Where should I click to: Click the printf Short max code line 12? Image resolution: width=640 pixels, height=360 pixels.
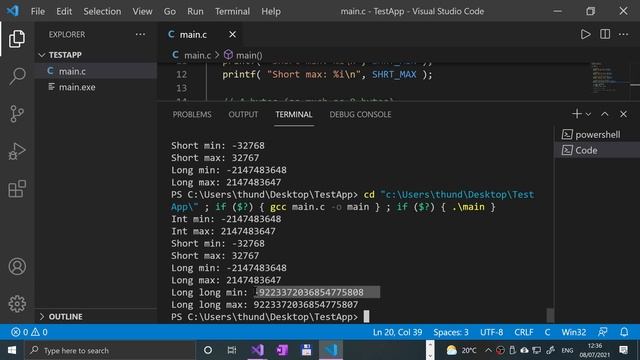327,74
